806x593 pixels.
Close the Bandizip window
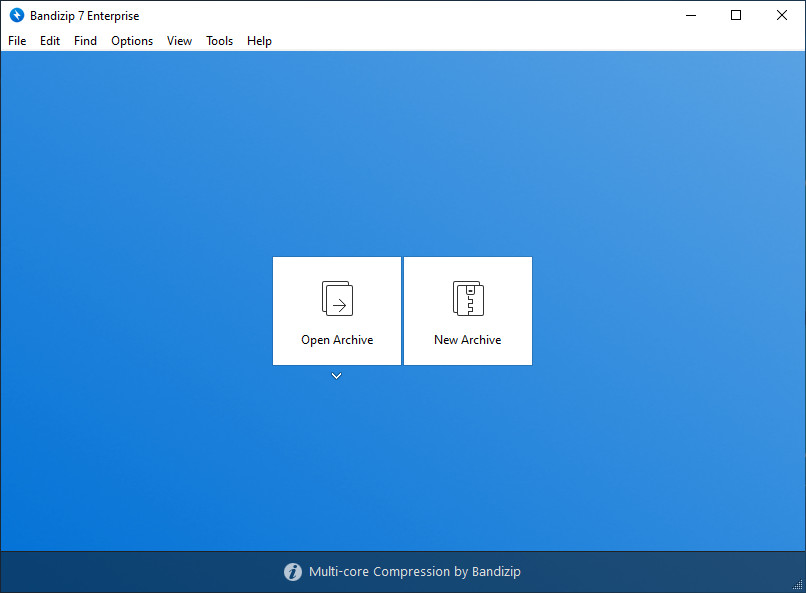pos(782,15)
